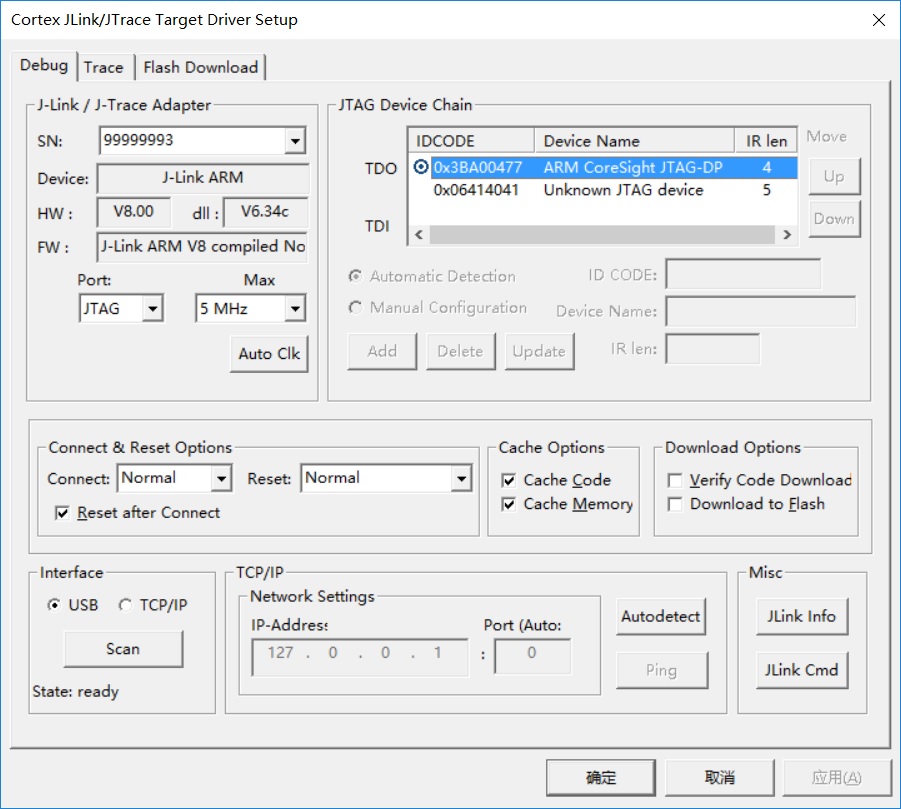The image size is (901, 809).
Task: Confirm settings with the 确定 button
Action: pos(600,777)
